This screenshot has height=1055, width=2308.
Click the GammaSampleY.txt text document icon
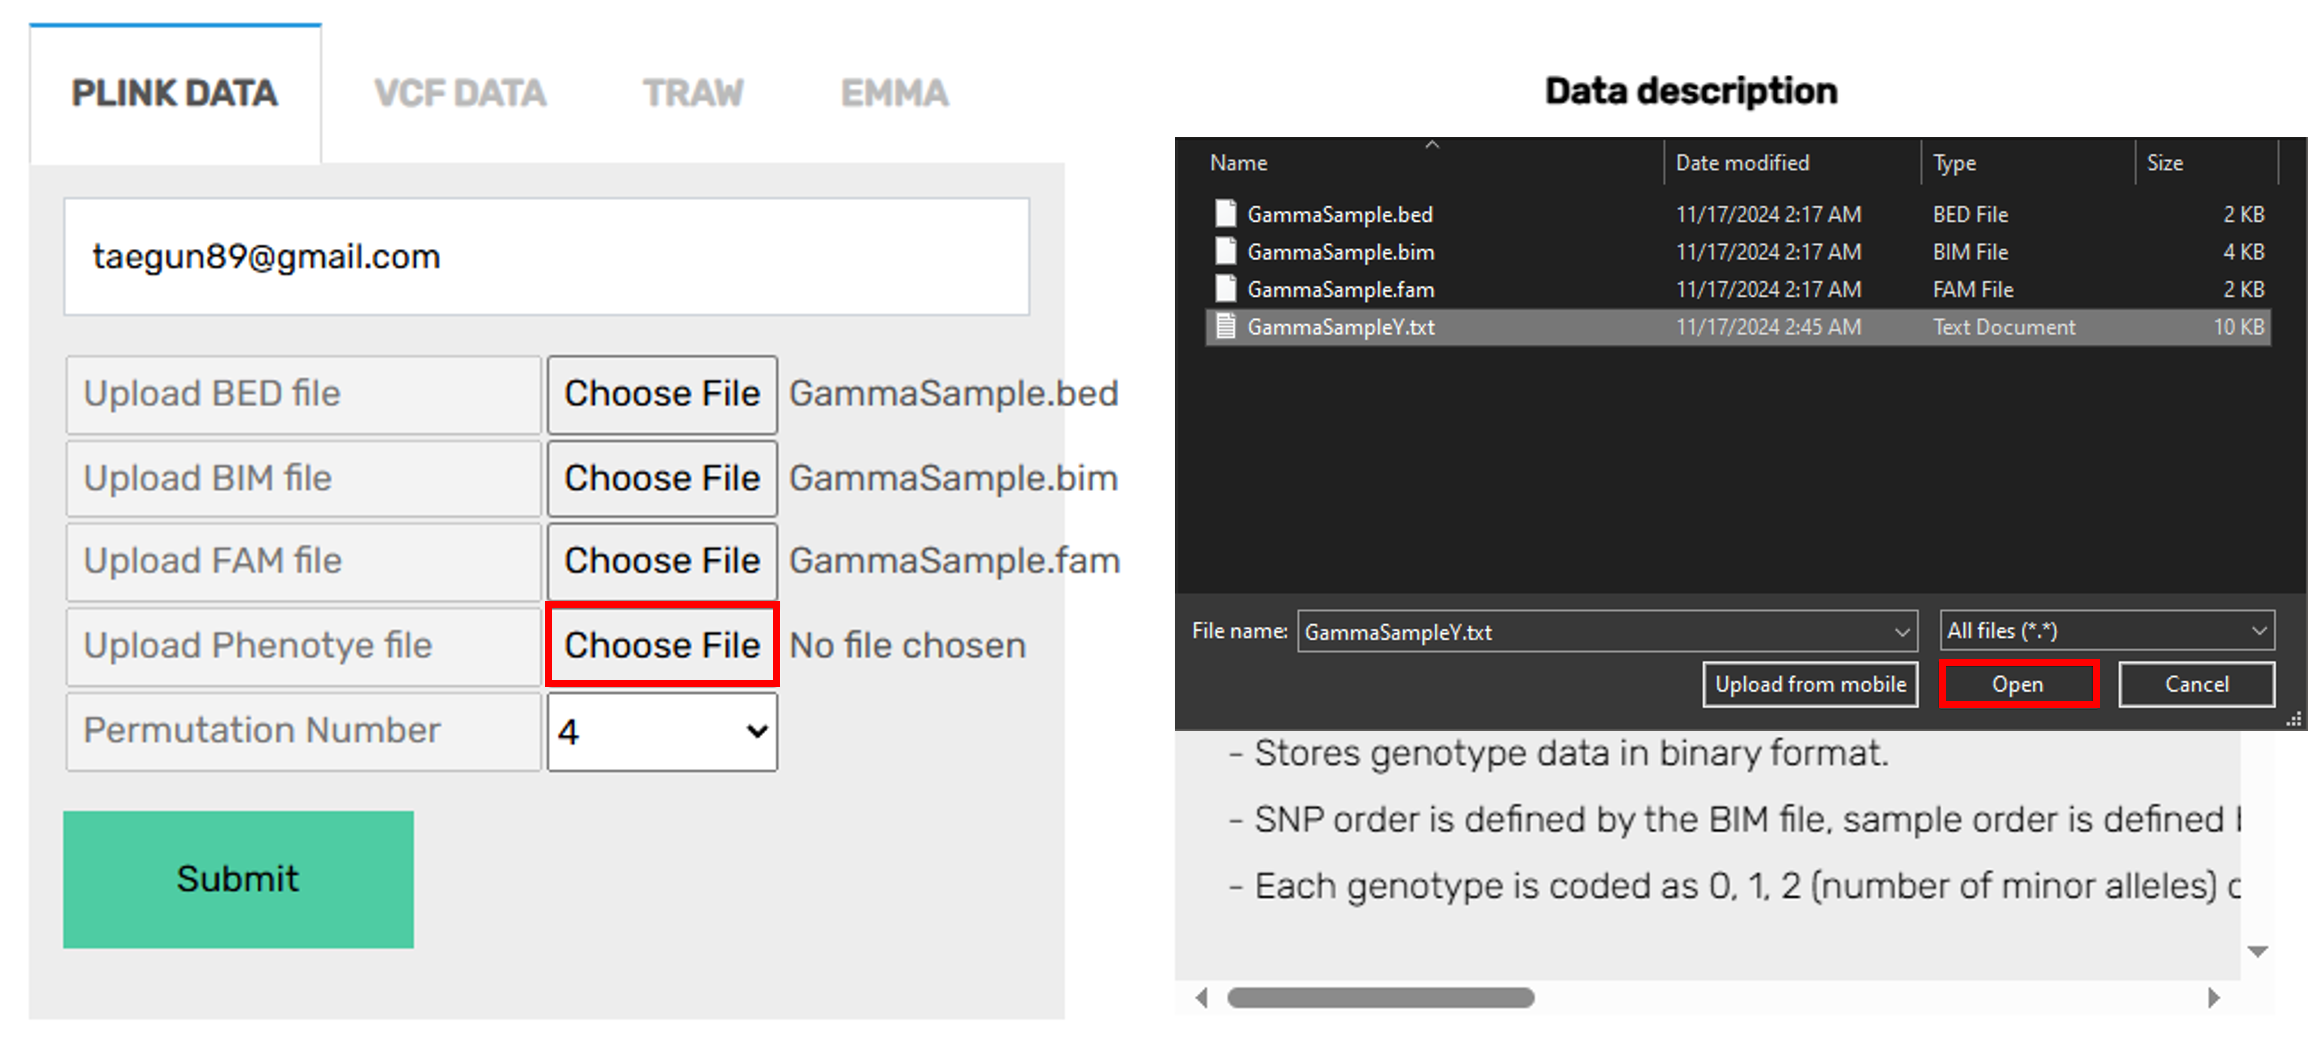(x=1224, y=327)
